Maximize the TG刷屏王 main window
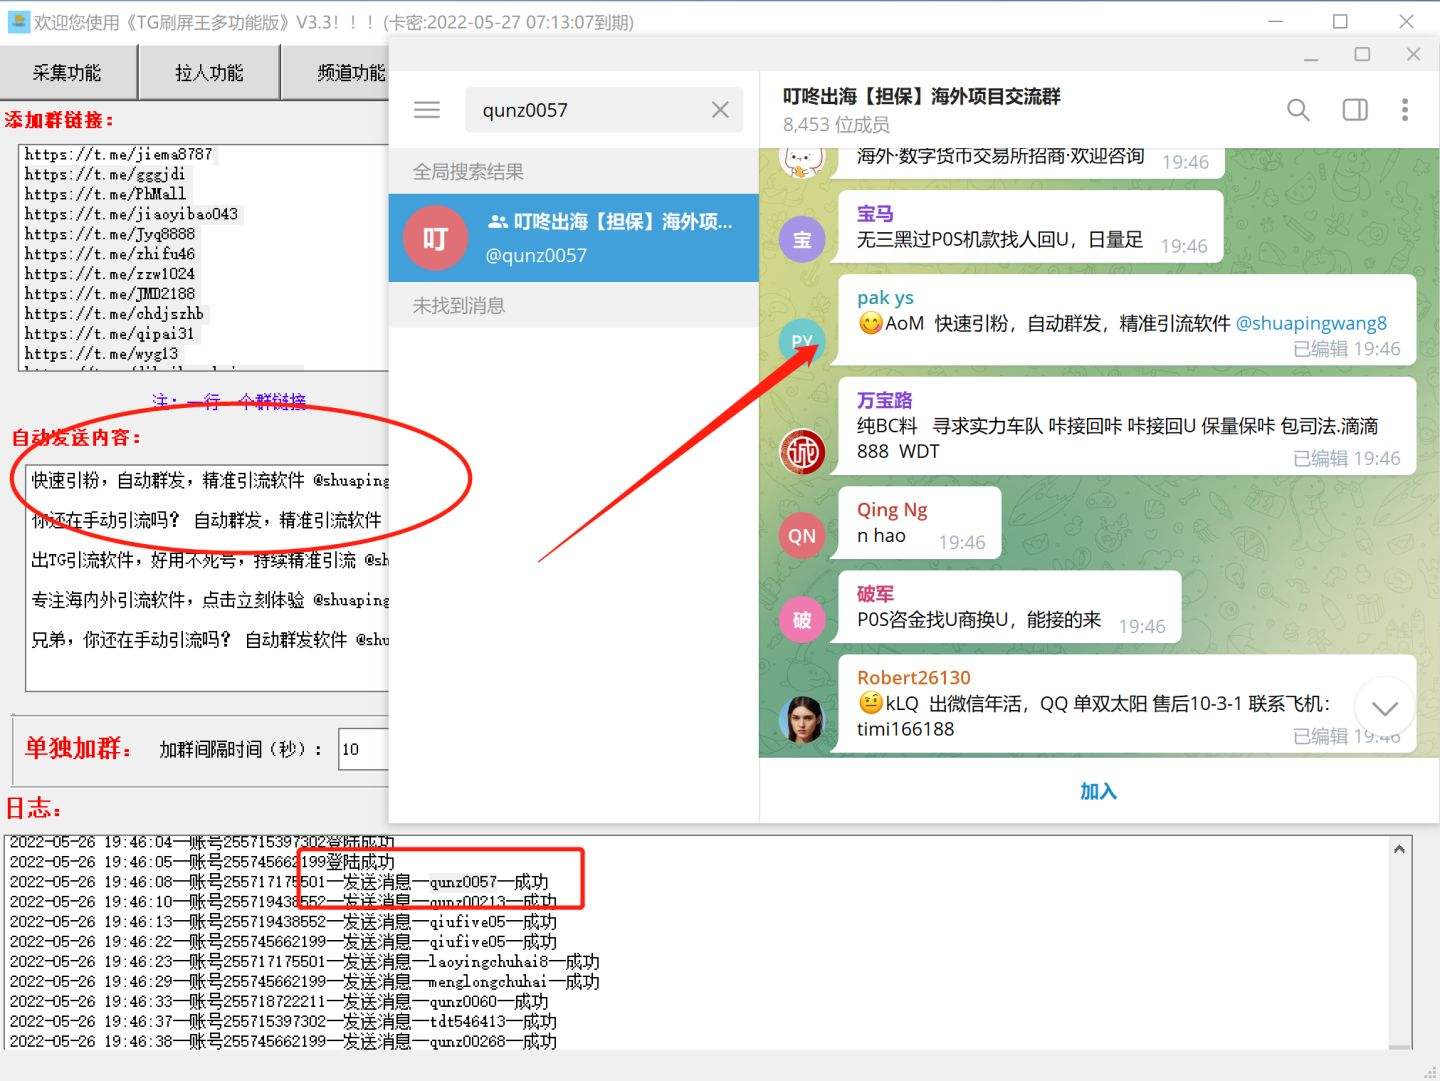1440x1081 pixels. click(1340, 21)
